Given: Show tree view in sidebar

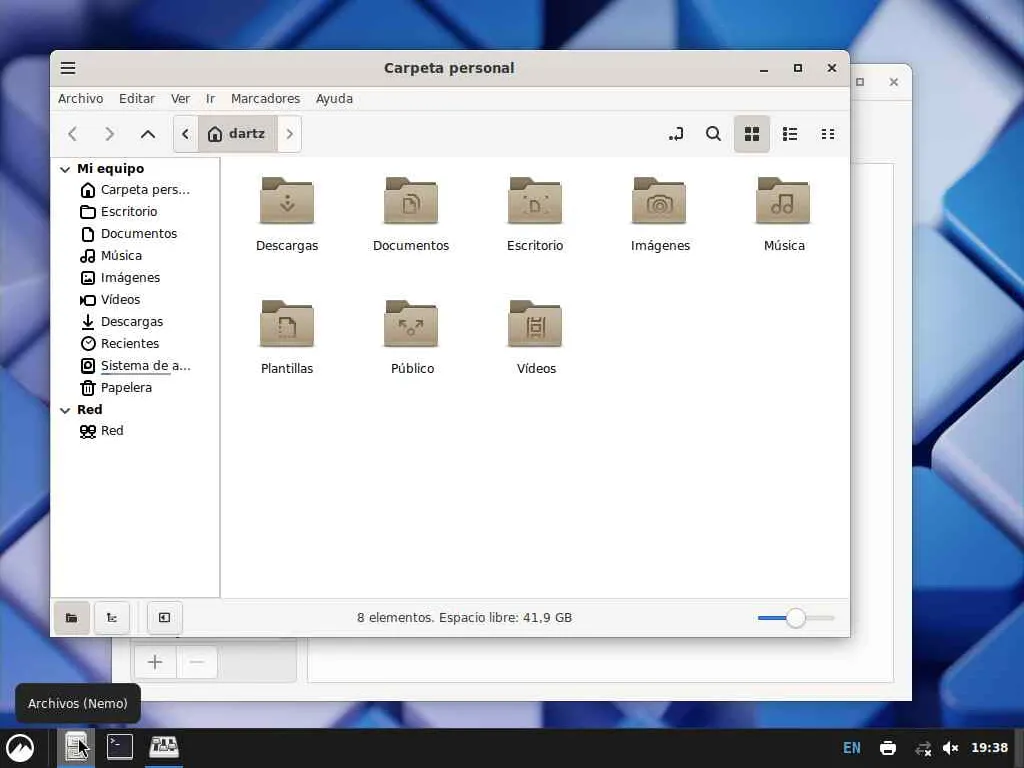Looking at the screenshot, I should 112,618.
